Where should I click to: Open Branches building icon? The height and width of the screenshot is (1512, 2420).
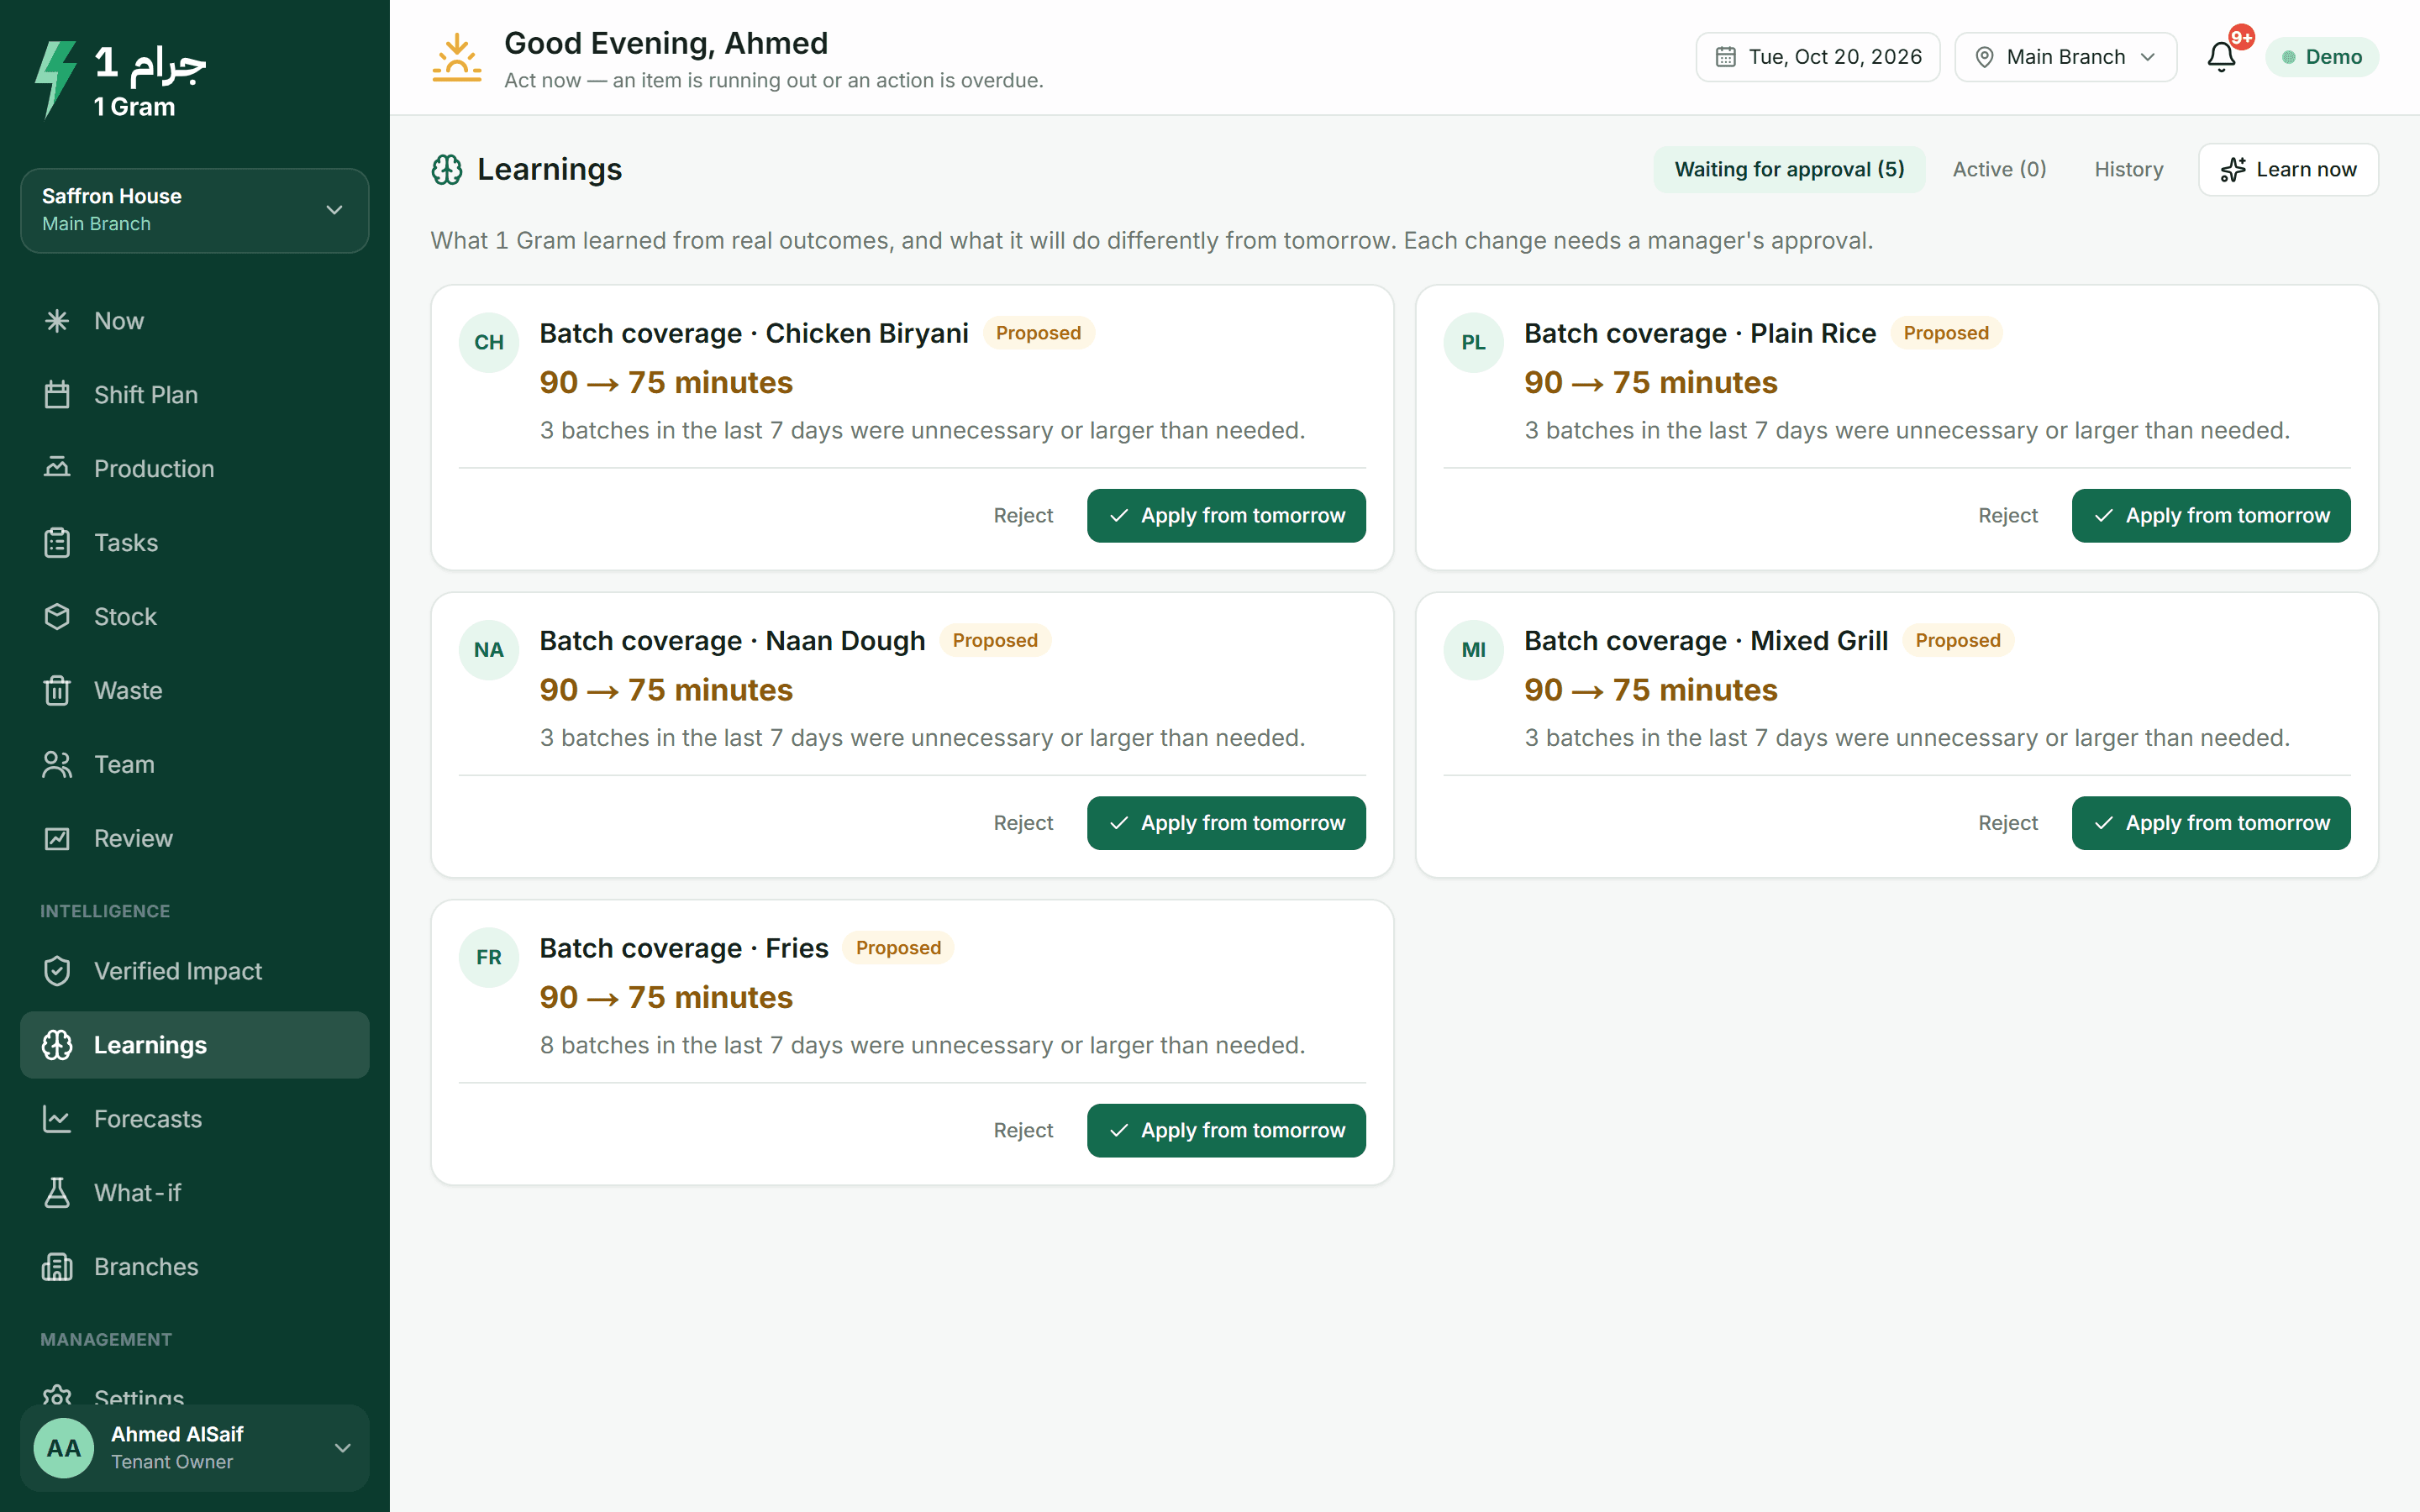(x=57, y=1267)
